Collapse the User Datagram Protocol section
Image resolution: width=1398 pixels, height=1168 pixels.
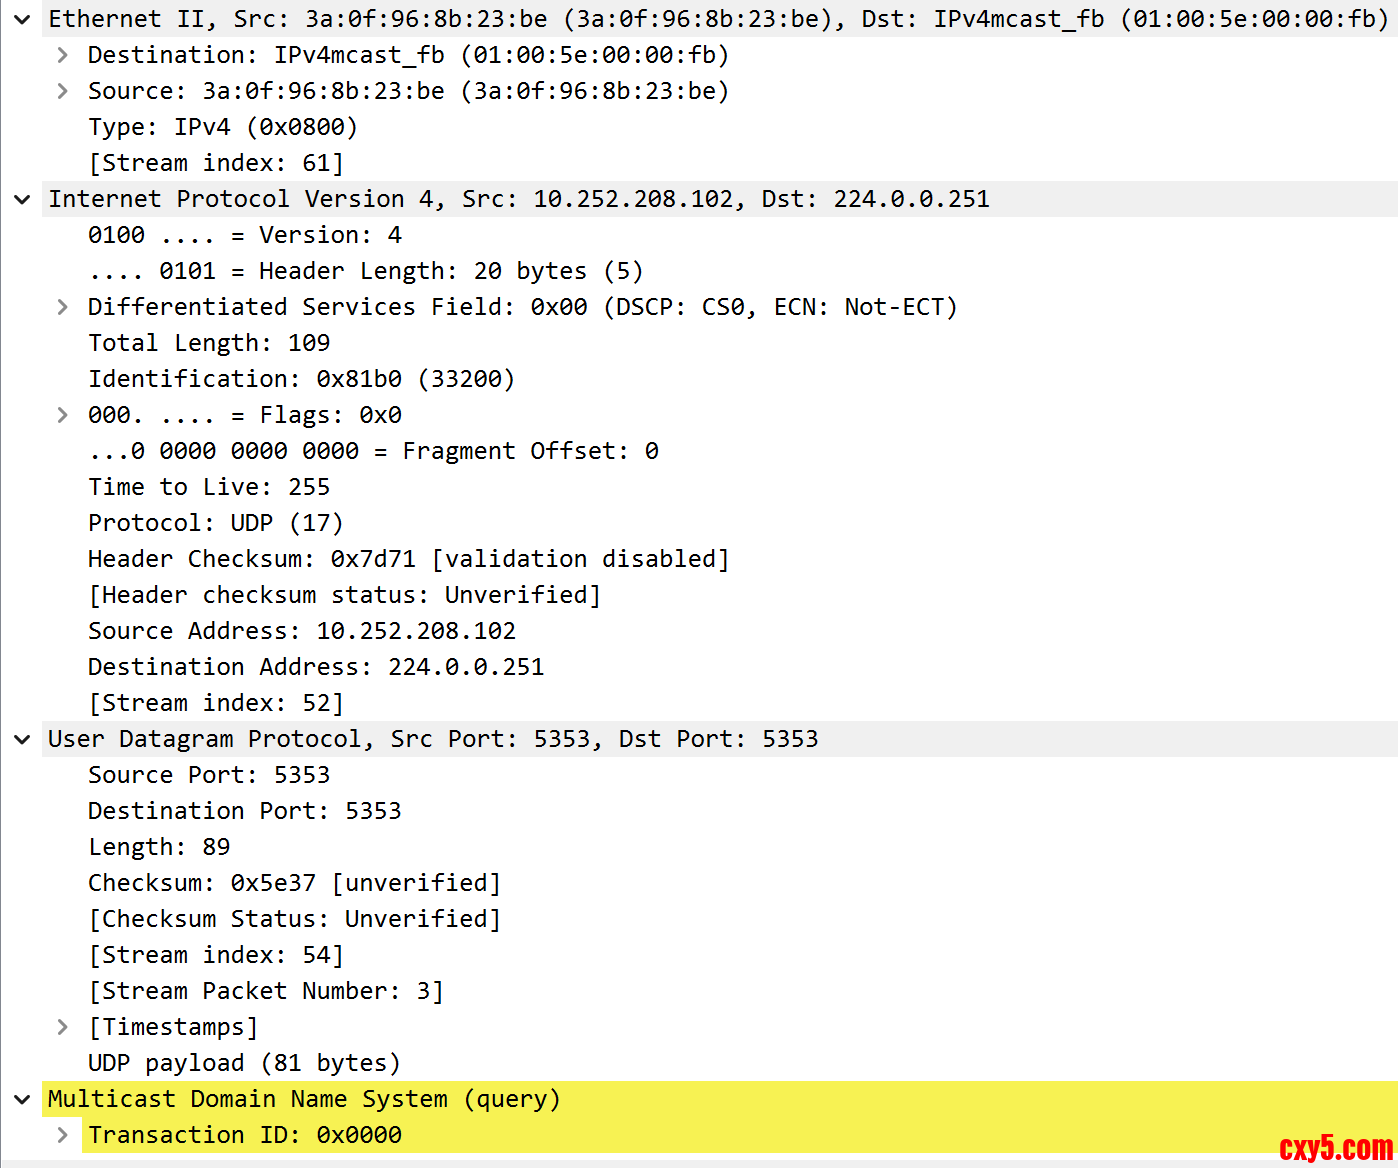pyautogui.click(x=22, y=739)
